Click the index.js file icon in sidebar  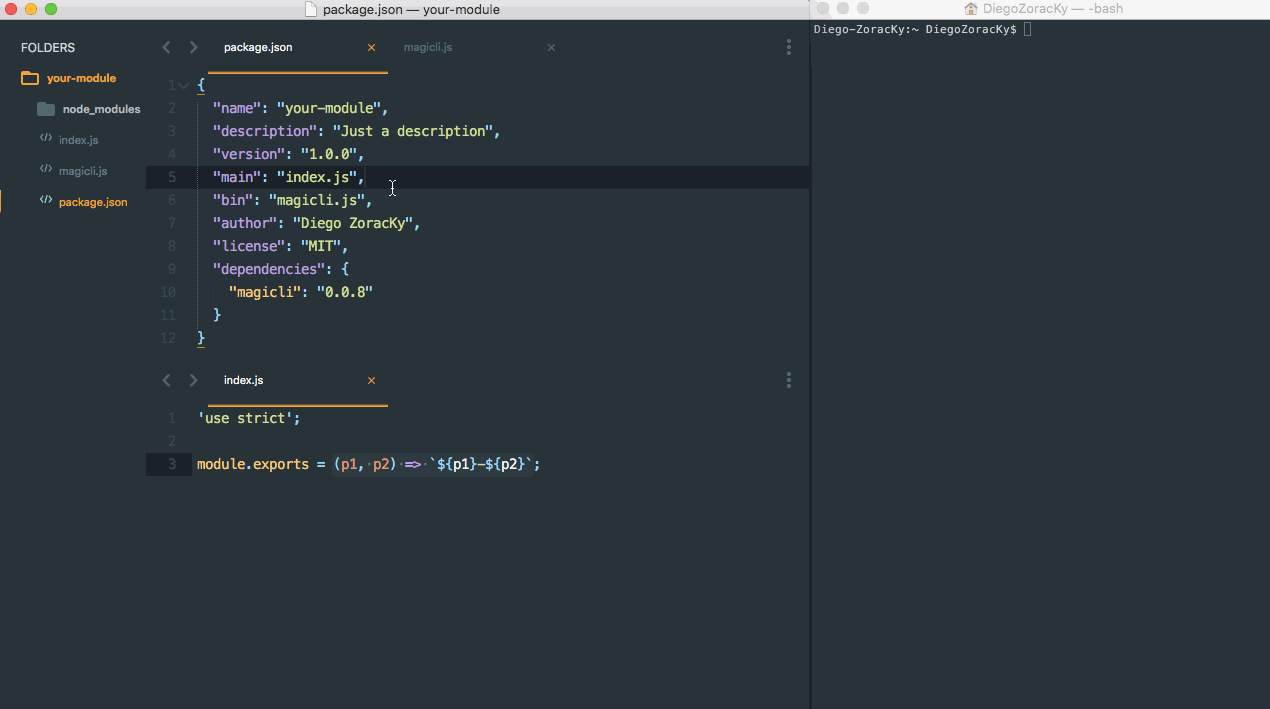[45, 139]
